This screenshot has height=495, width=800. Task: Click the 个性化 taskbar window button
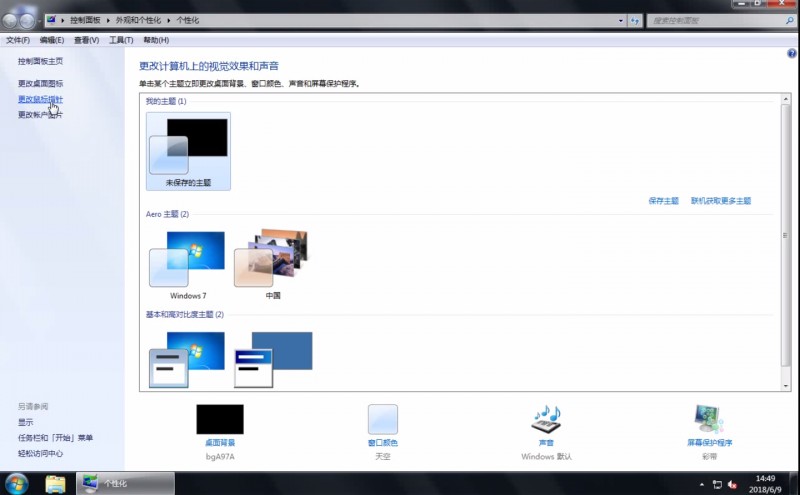[x=126, y=483]
